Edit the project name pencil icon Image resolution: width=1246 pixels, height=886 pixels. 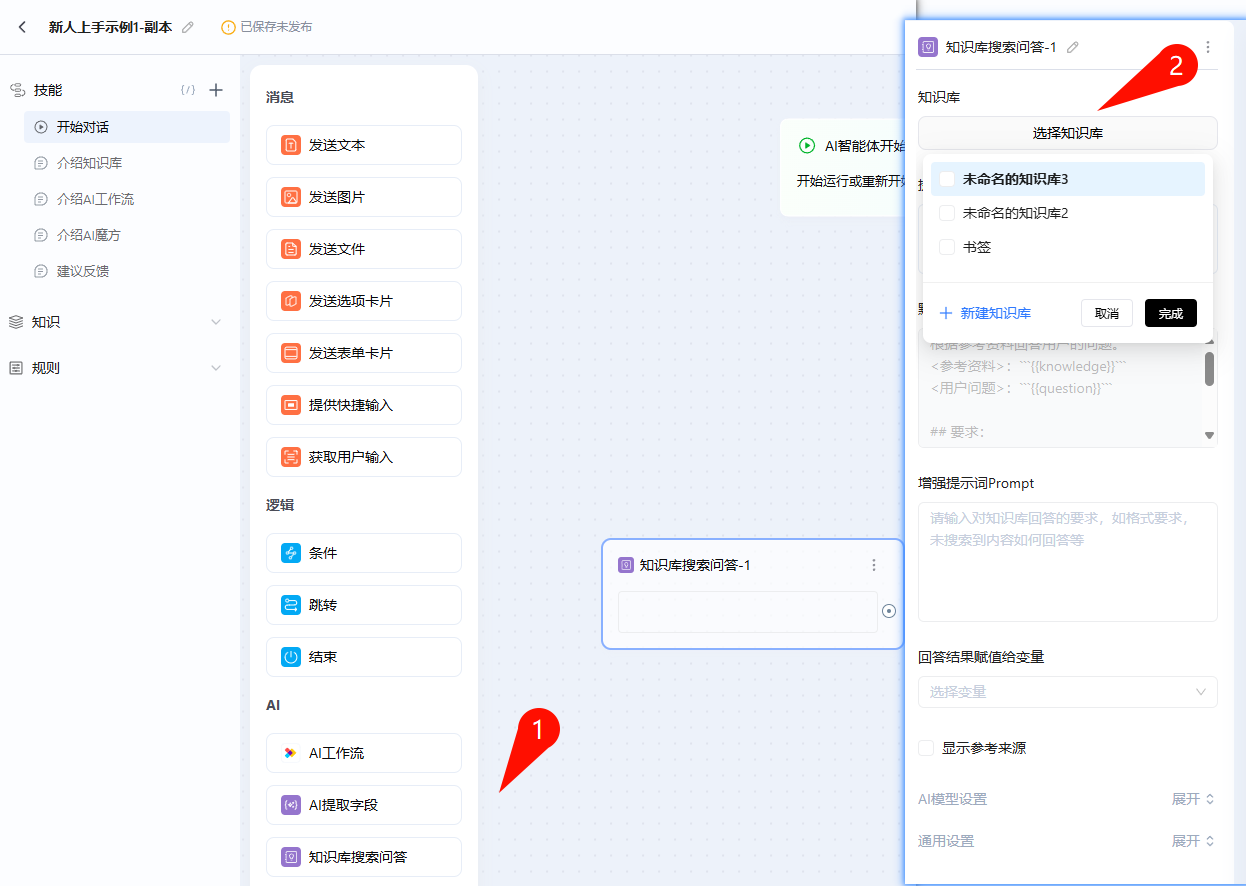coord(188,27)
